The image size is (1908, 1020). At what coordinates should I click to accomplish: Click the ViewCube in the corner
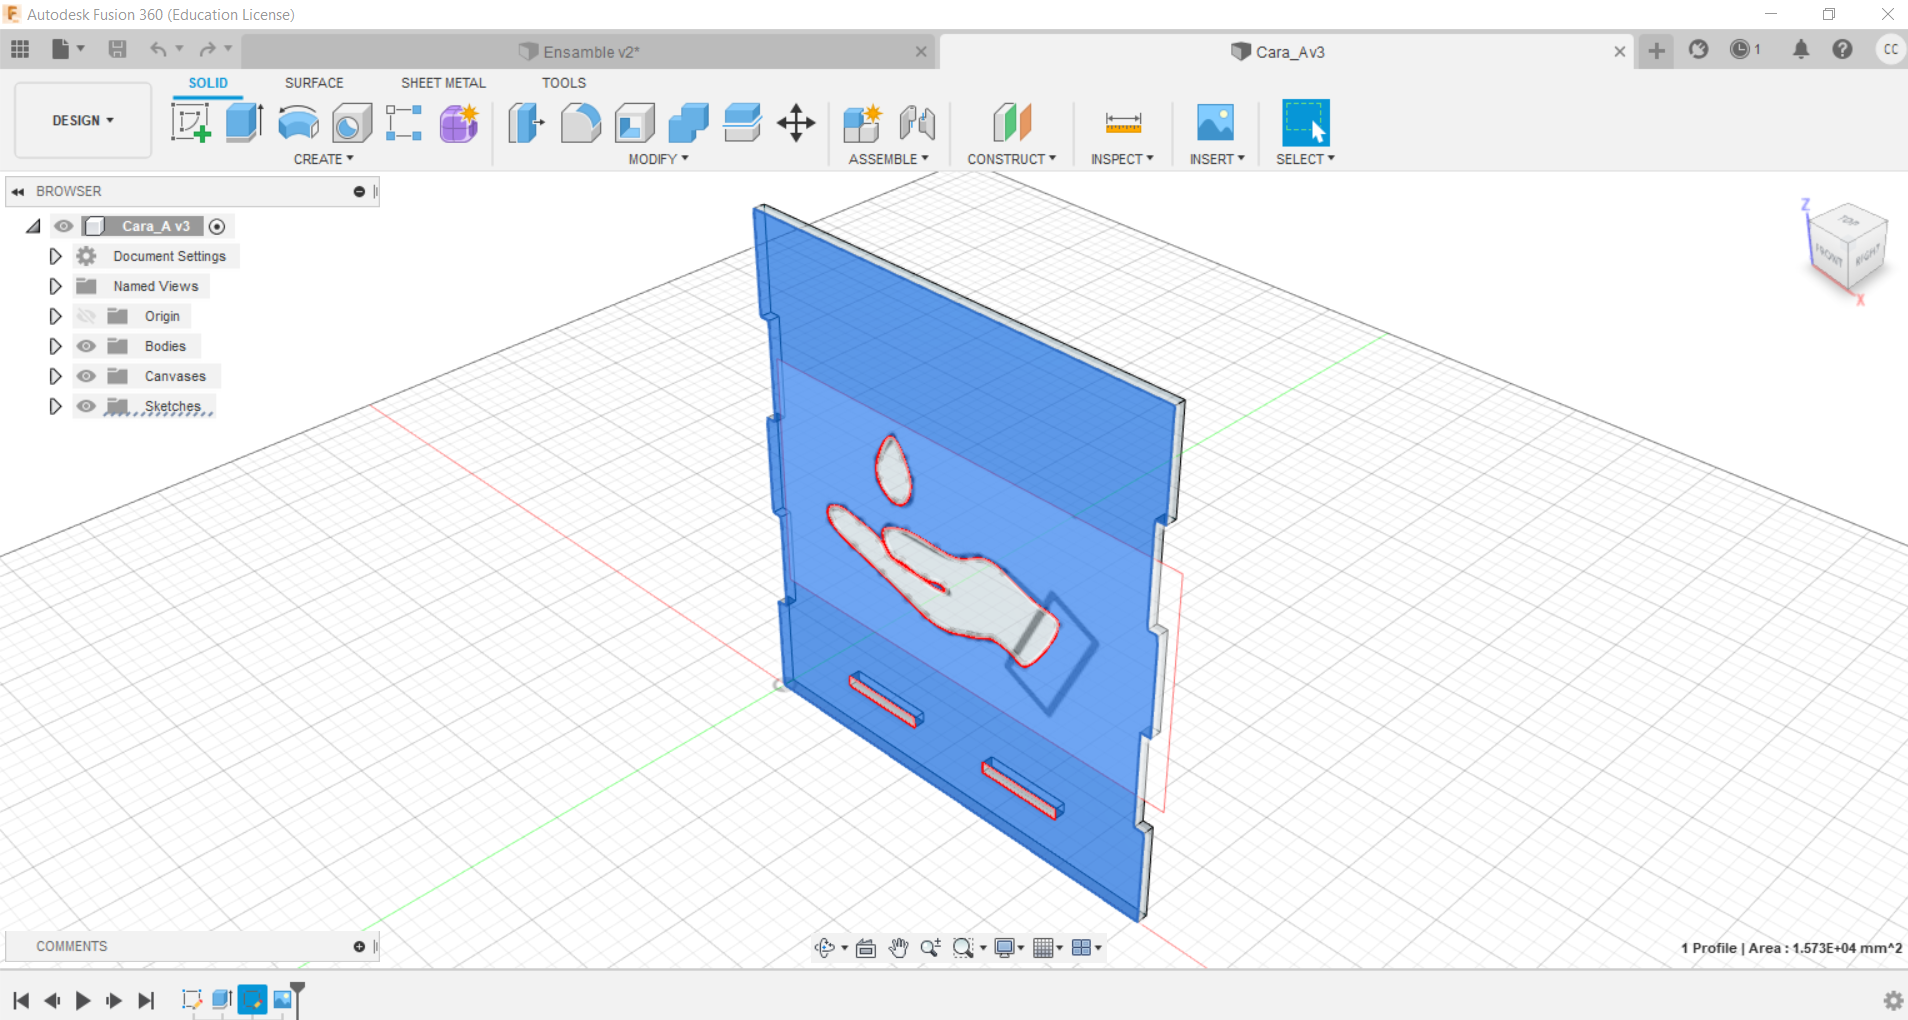1848,248
